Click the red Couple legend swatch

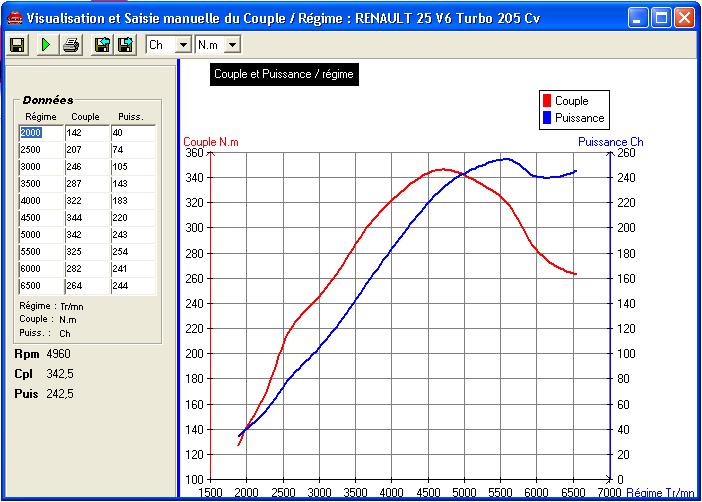point(547,101)
